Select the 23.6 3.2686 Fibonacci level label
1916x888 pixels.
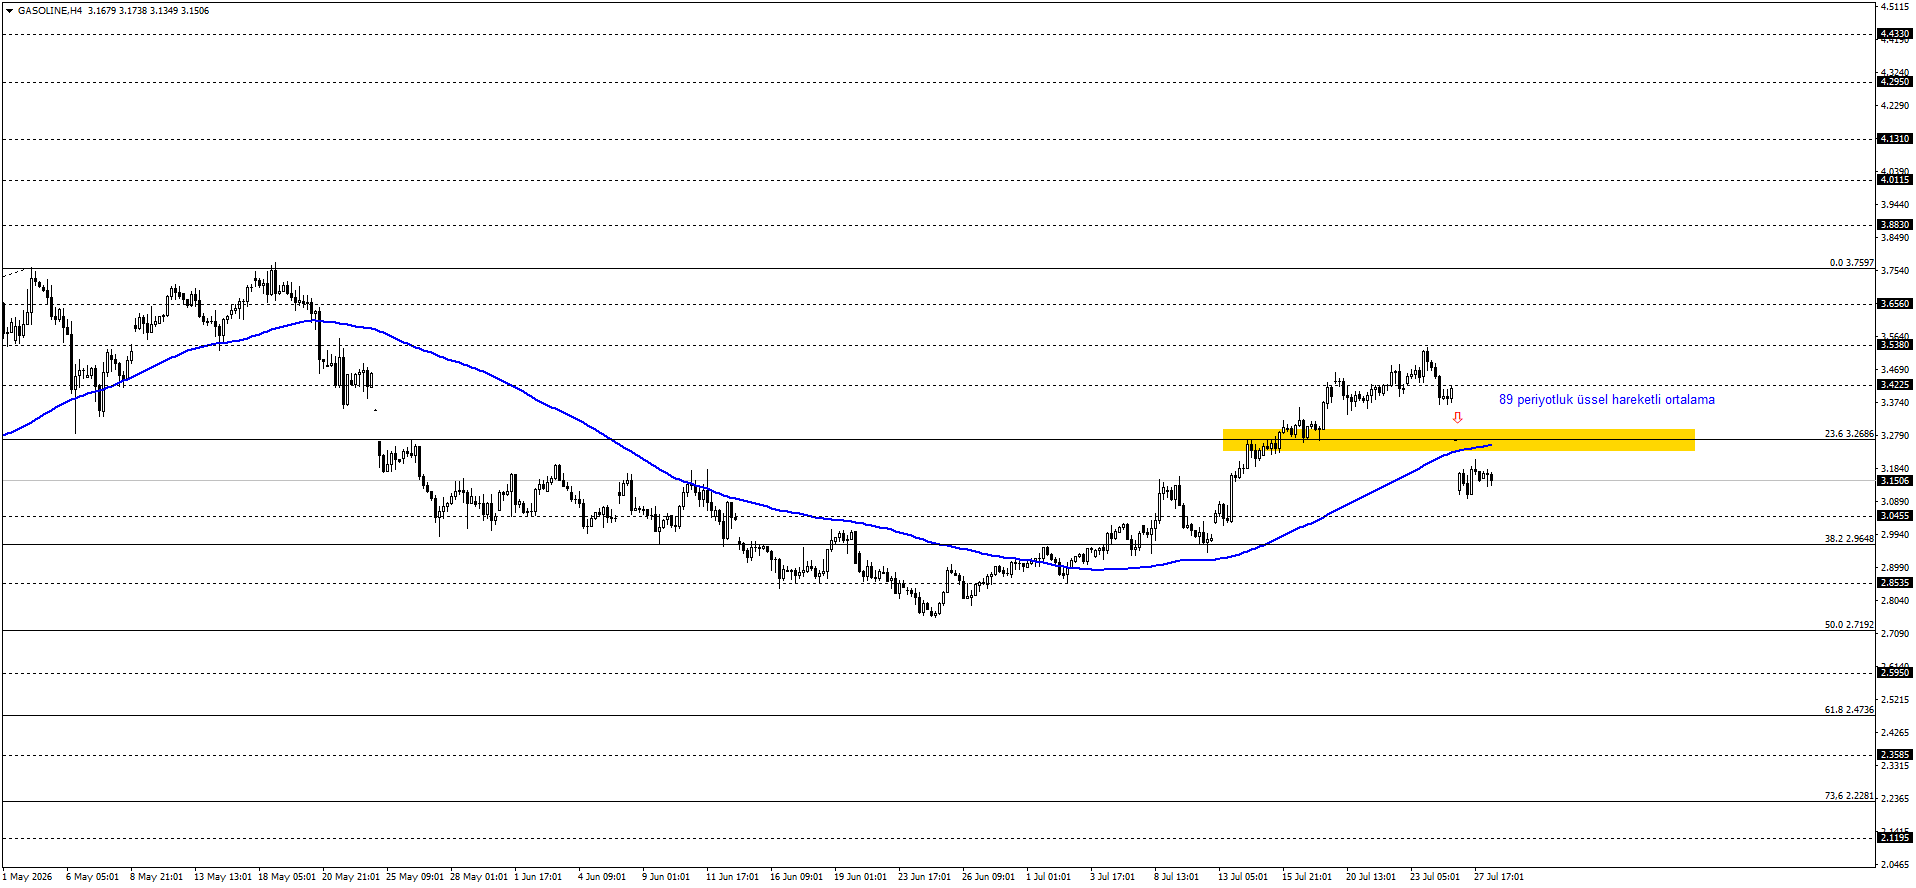pos(1849,434)
